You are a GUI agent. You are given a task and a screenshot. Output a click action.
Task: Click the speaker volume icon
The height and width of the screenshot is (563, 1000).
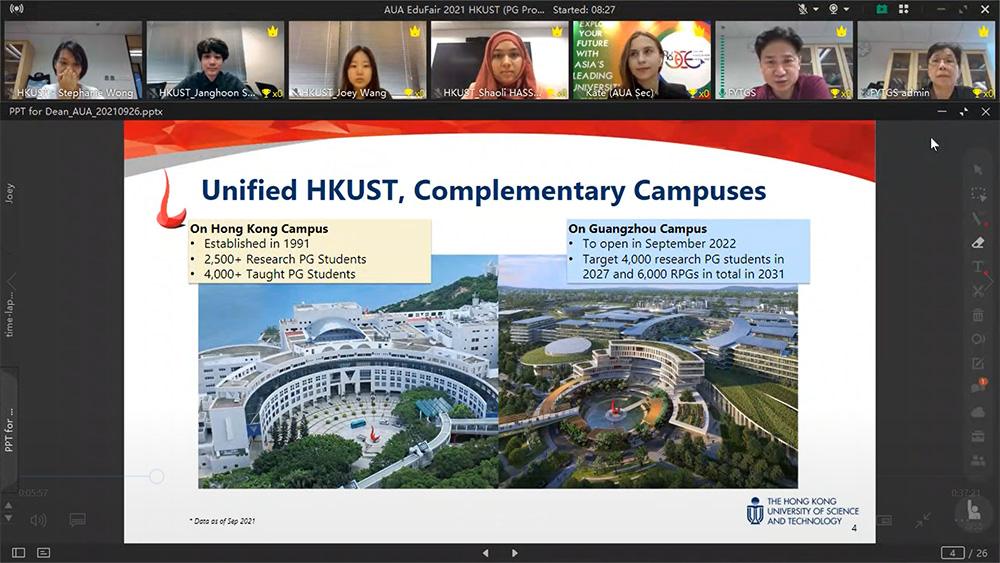point(38,520)
